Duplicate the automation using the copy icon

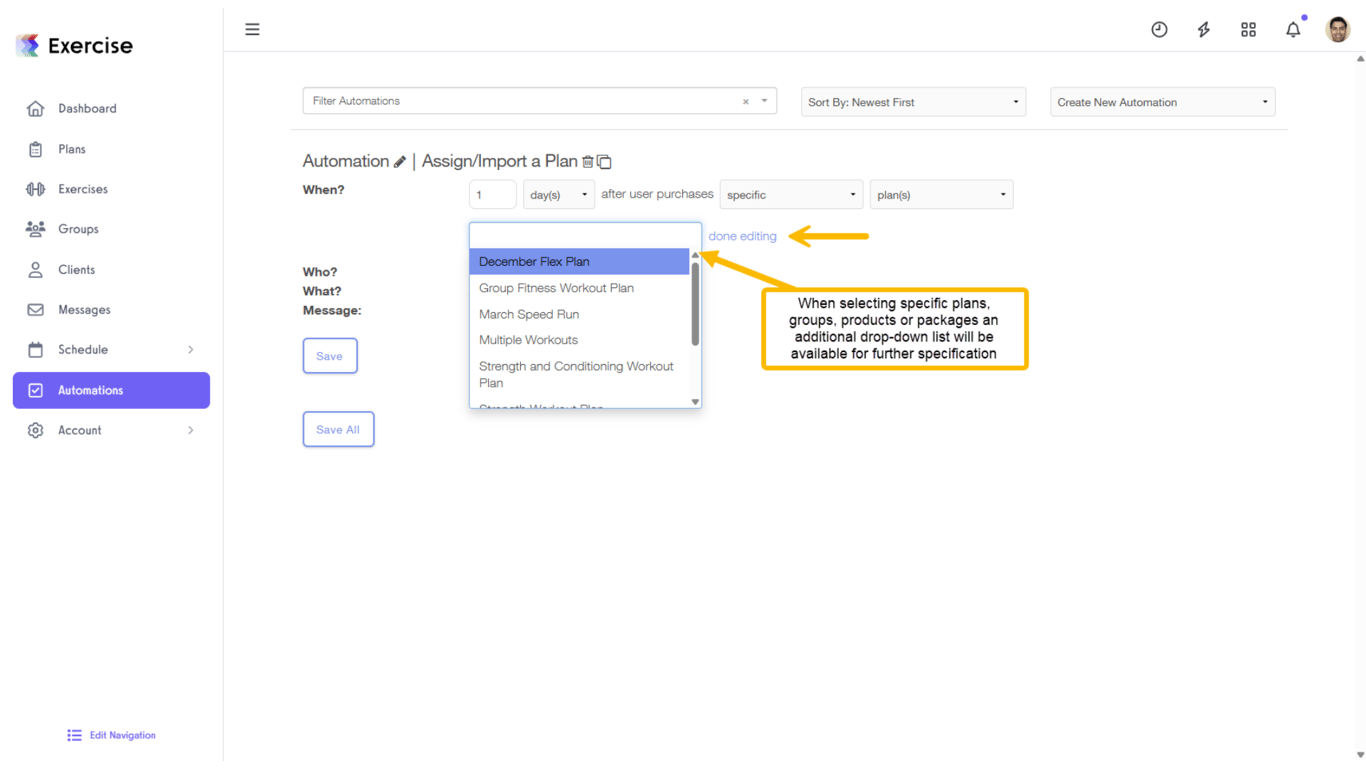pos(604,161)
